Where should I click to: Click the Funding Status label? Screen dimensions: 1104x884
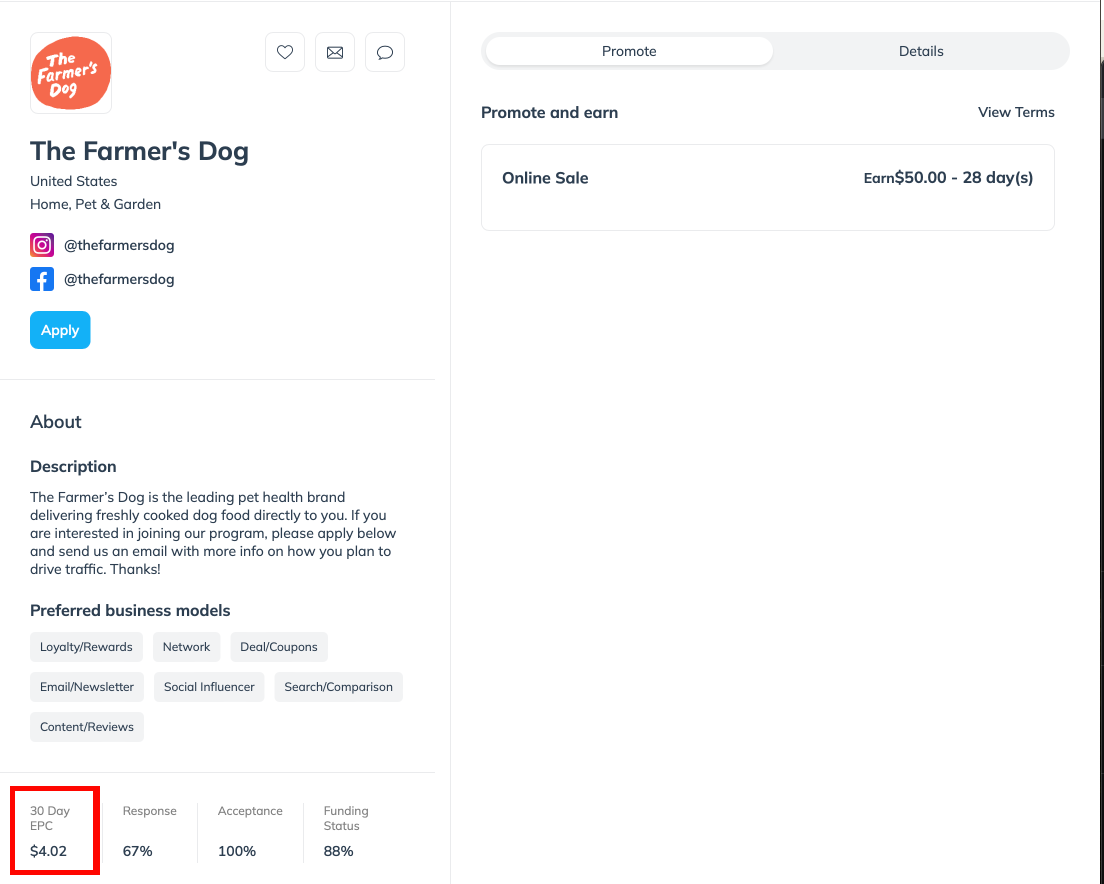tap(346, 819)
